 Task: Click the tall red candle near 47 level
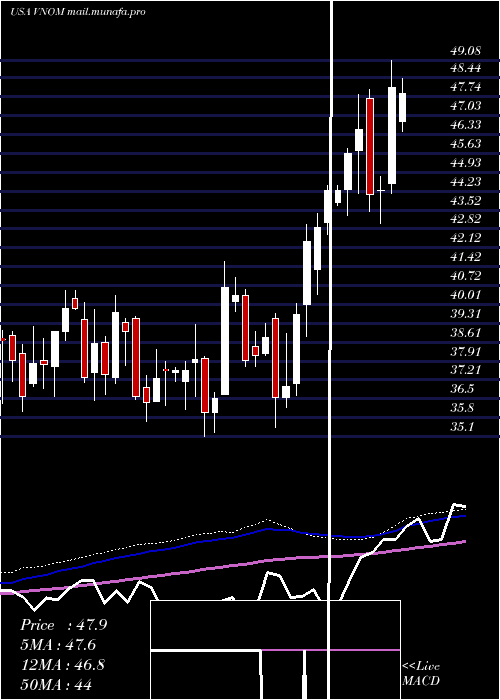(370, 146)
